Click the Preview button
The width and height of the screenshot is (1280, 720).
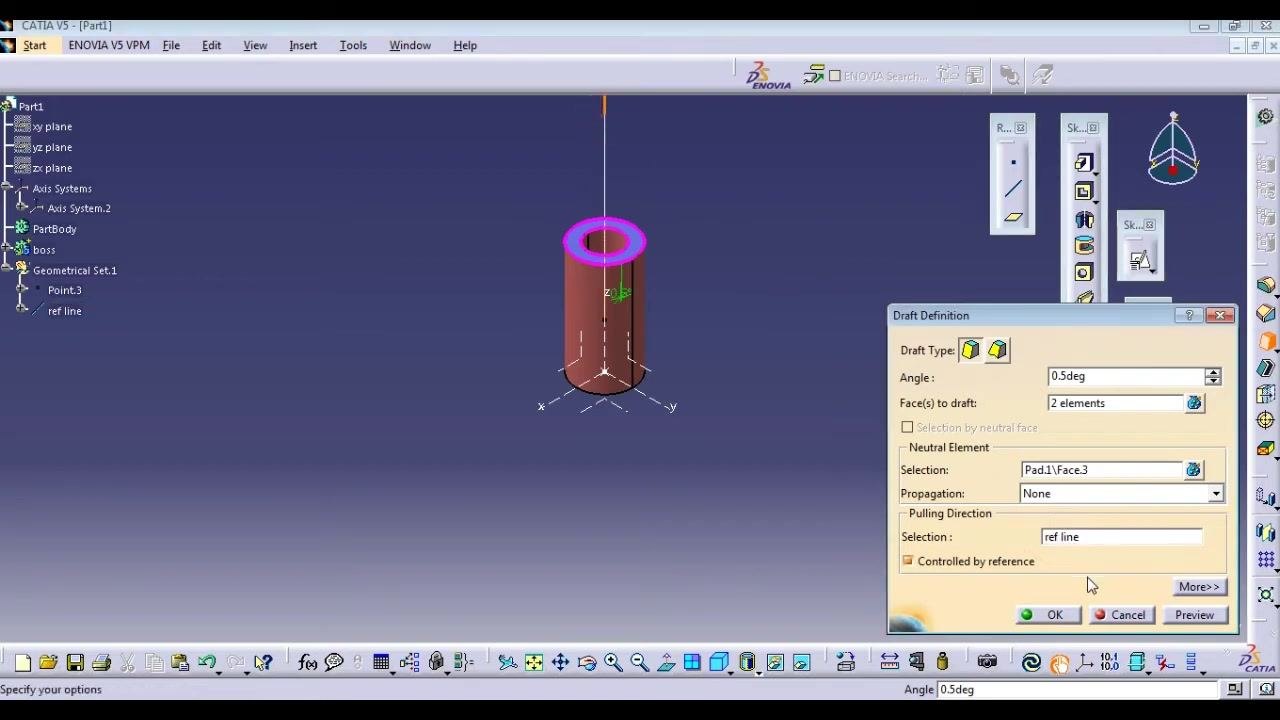coord(1195,615)
